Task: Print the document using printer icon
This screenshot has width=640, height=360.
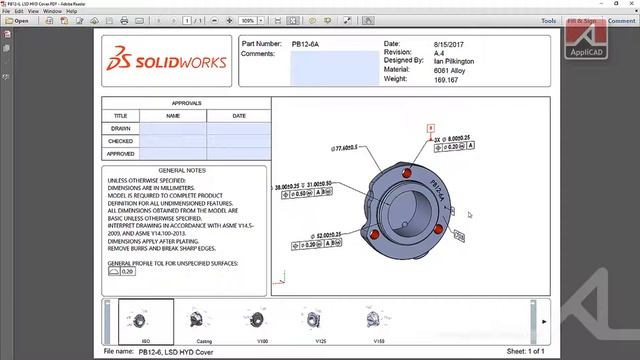Action: (x=124, y=20)
